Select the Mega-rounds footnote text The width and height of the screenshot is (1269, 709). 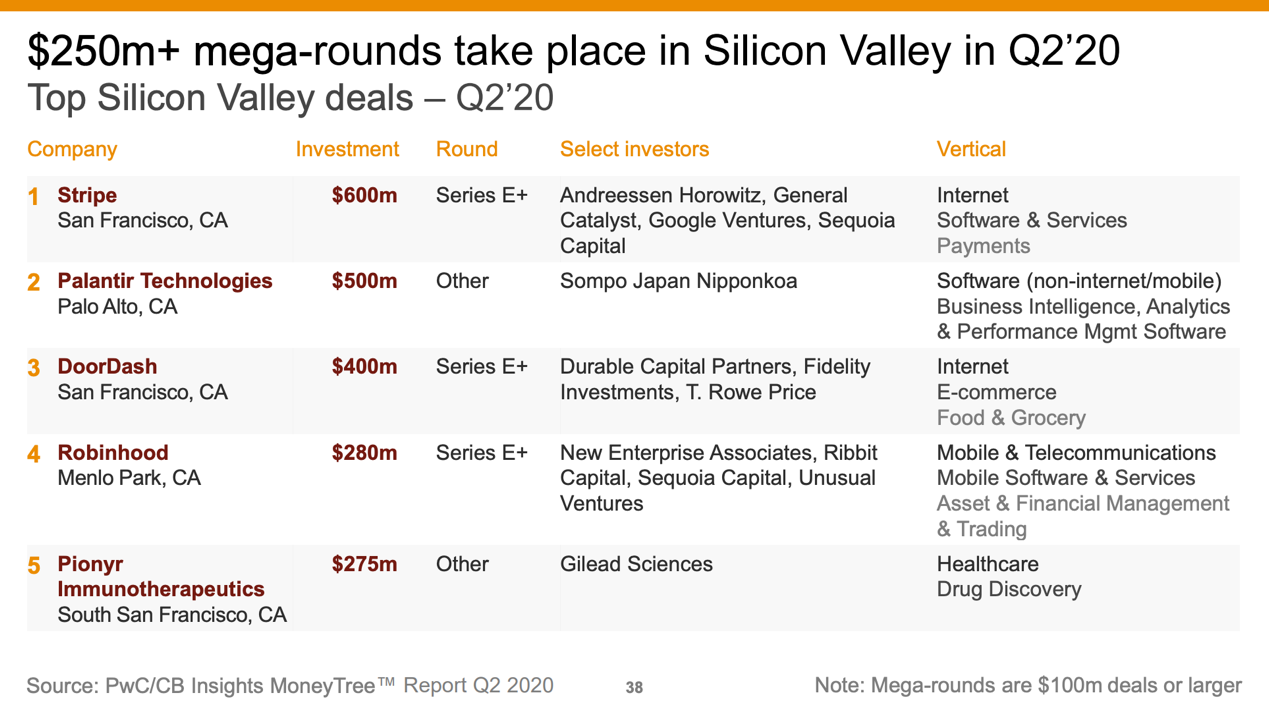tap(1028, 686)
